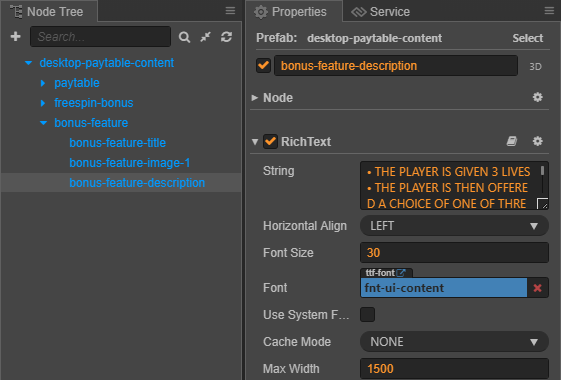Image resolution: width=561 pixels, height=380 pixels.
Task: Open the Node Tree panel hamburger menu
Action: pyautogui.click(x=230, y=11)
